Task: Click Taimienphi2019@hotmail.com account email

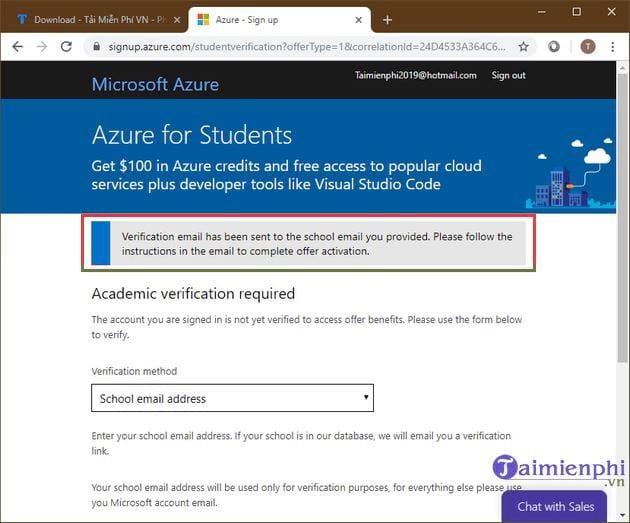Action: 415,76
